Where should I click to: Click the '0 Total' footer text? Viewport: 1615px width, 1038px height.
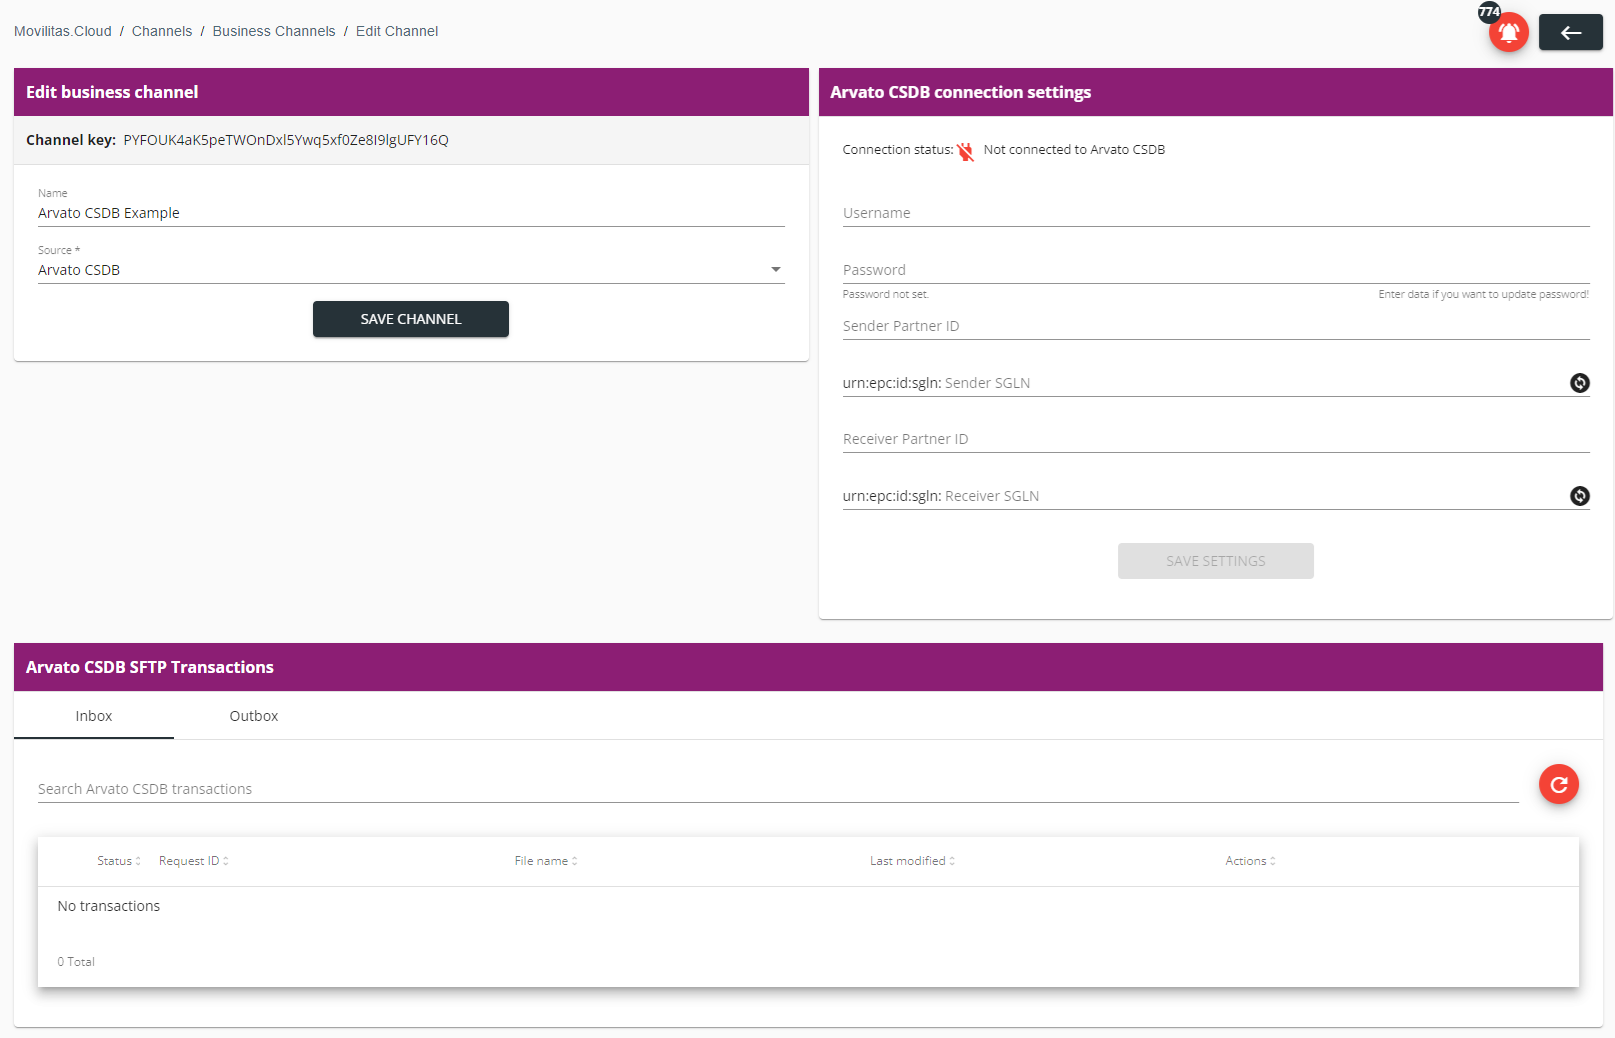(x=76, y=962)
